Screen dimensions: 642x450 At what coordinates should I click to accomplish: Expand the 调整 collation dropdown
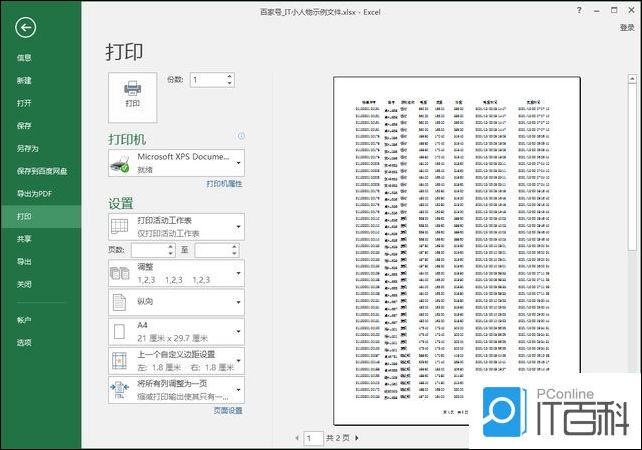click(176, 273)
